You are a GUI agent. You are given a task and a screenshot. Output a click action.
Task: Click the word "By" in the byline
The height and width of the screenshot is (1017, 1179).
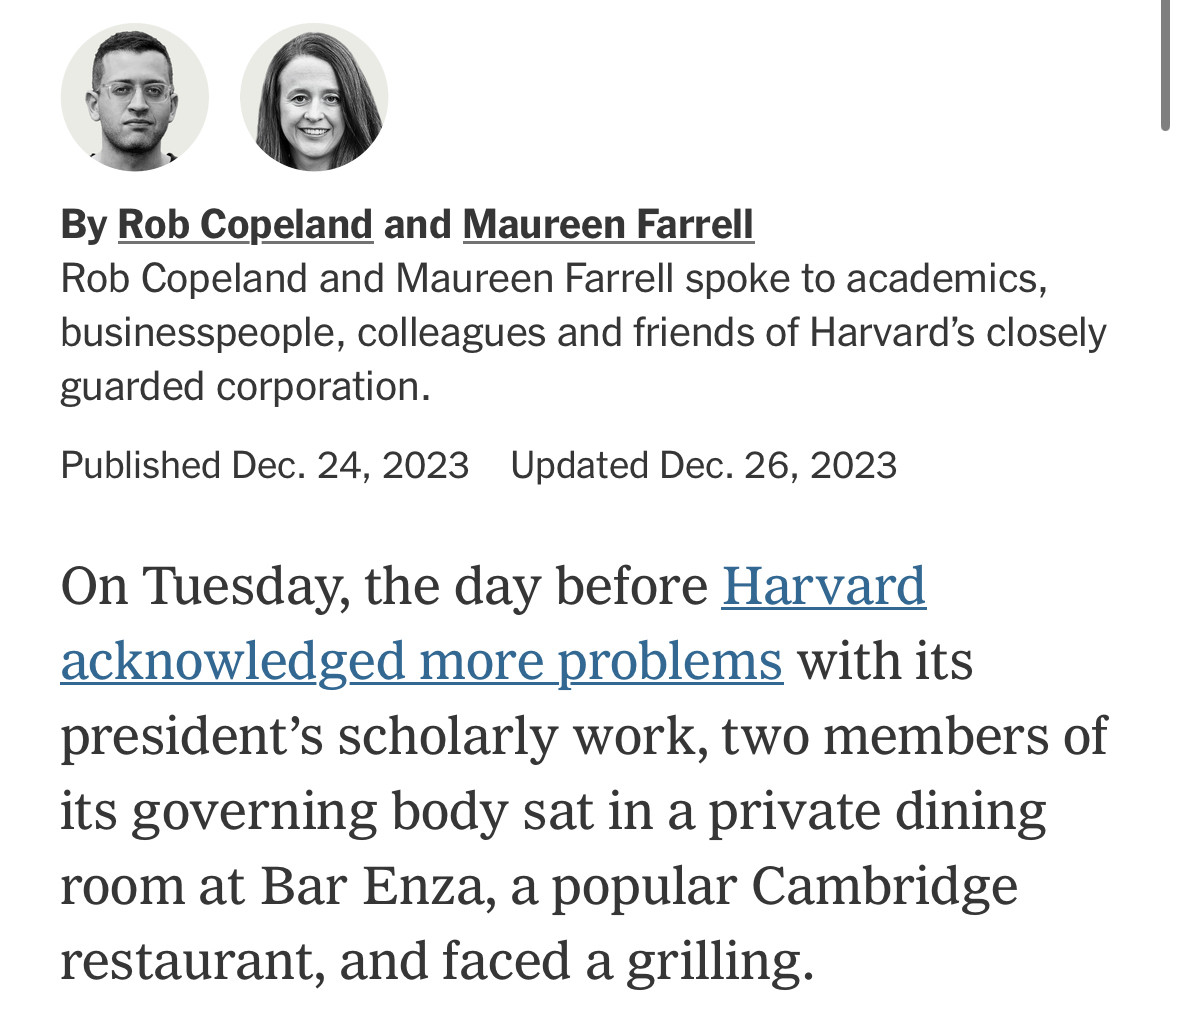[x=84, y=225]
